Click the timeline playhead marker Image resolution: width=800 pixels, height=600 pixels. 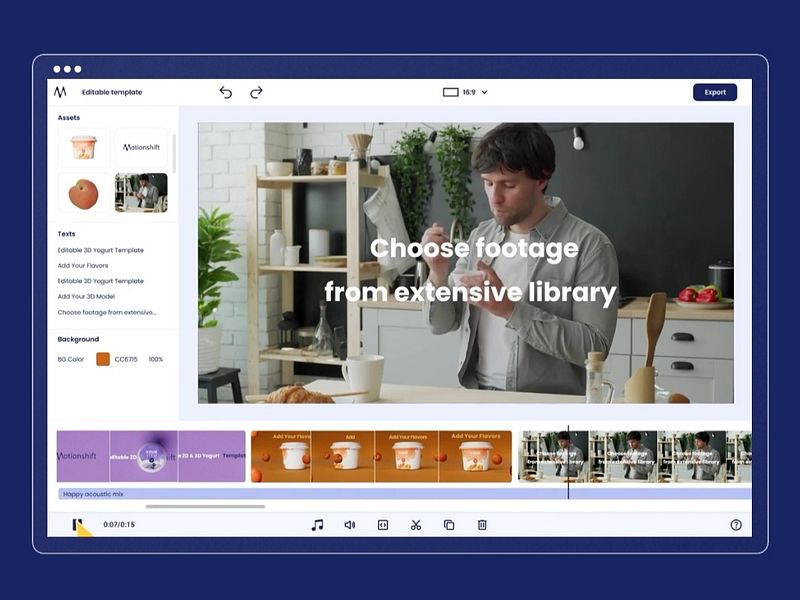(568, 462)
